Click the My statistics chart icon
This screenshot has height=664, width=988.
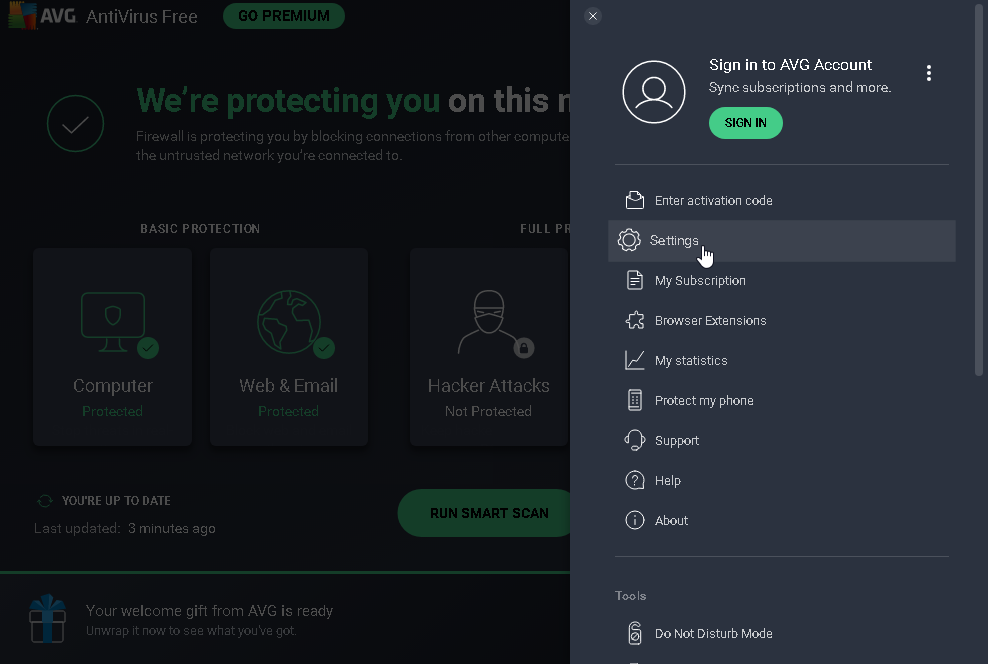point(634,360)
